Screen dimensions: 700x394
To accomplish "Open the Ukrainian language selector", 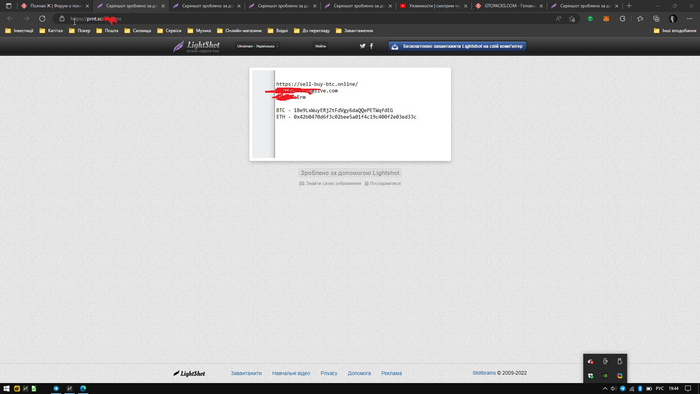I will [258, 46].
